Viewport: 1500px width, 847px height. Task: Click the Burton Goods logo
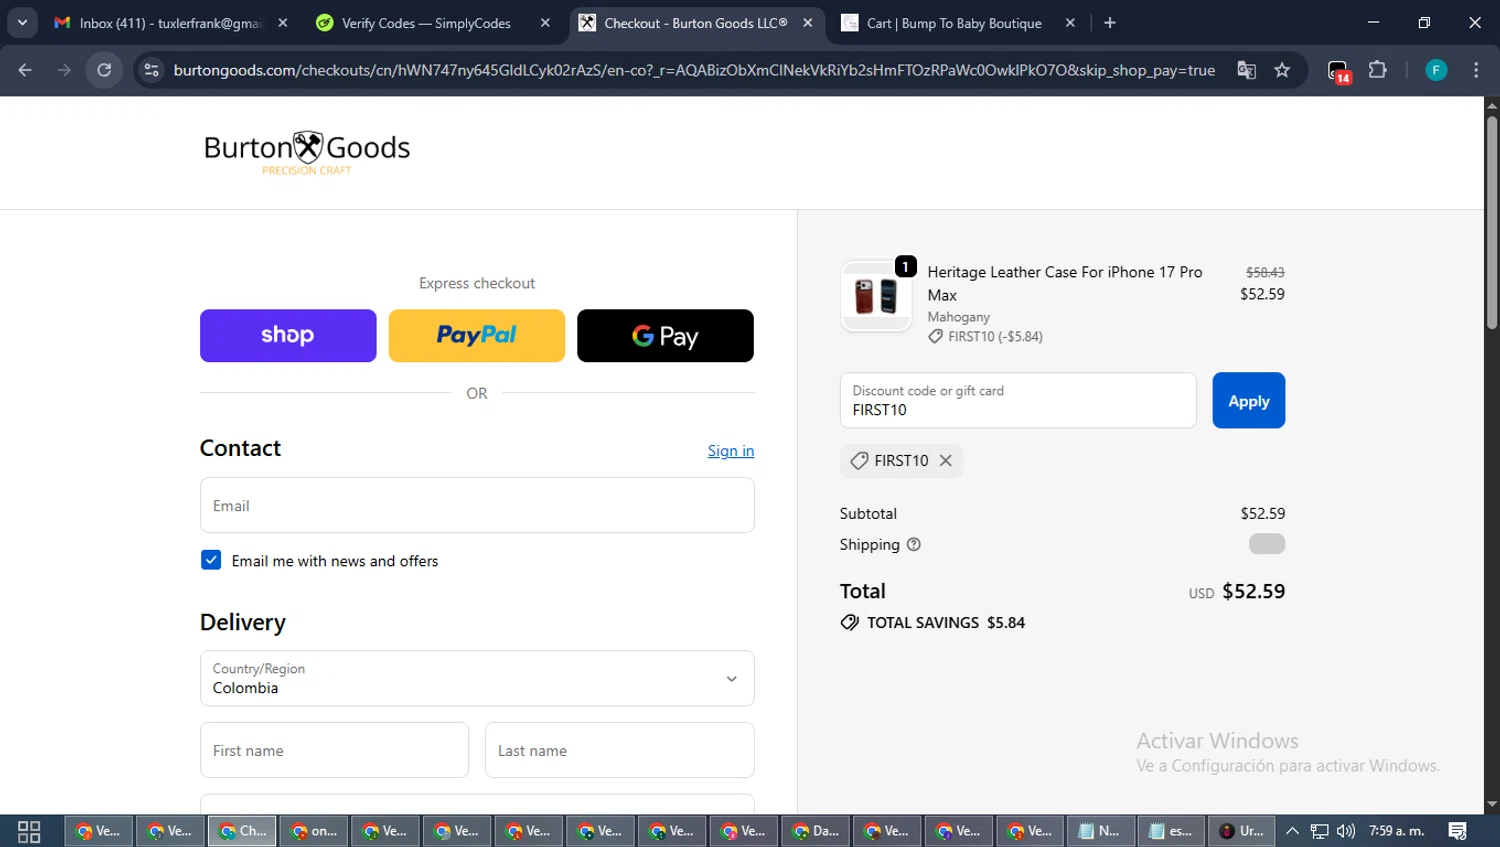(x=307, y=152)
